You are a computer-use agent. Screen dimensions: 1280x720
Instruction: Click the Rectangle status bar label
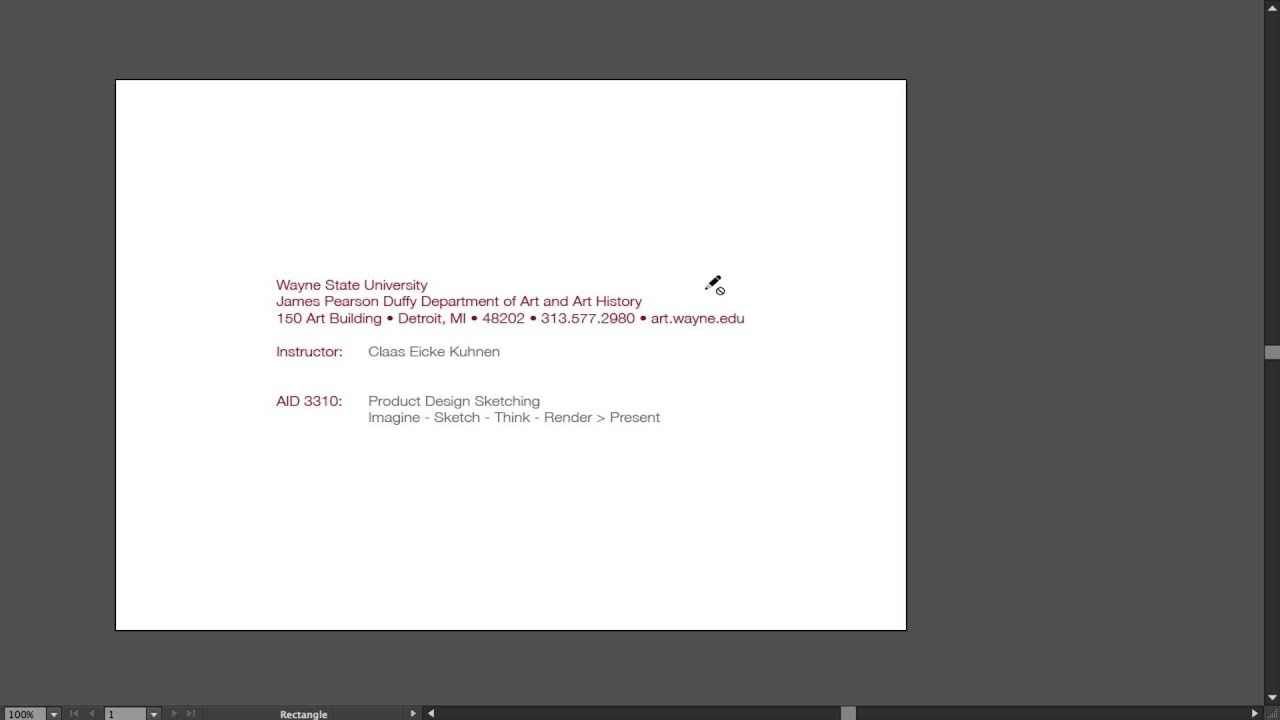[x=303, y=714]
